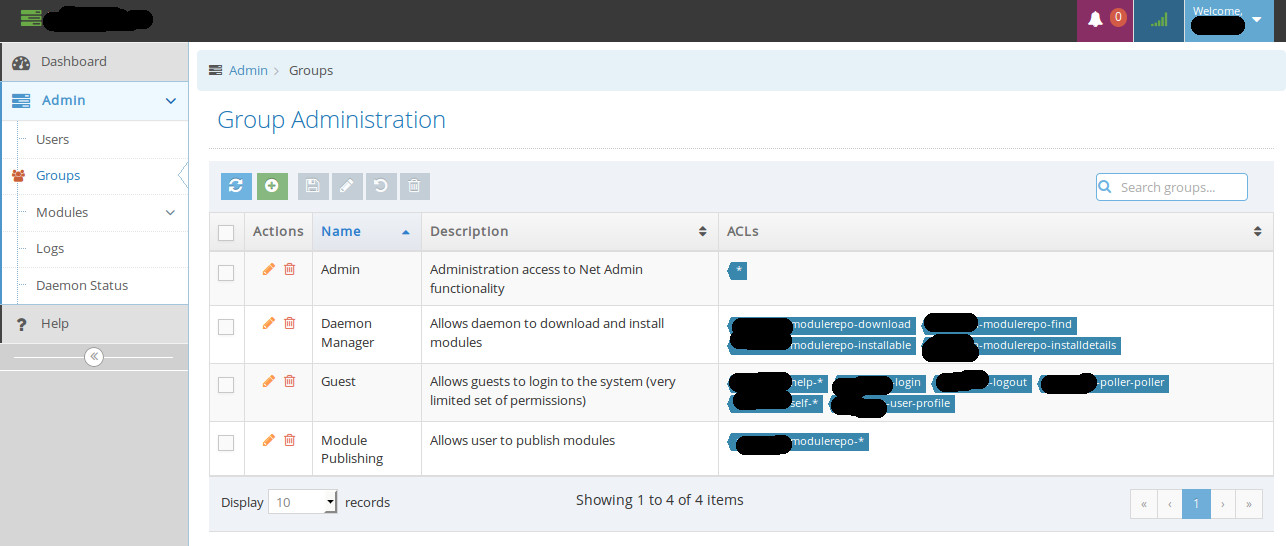Click the green add group icon

272,186
